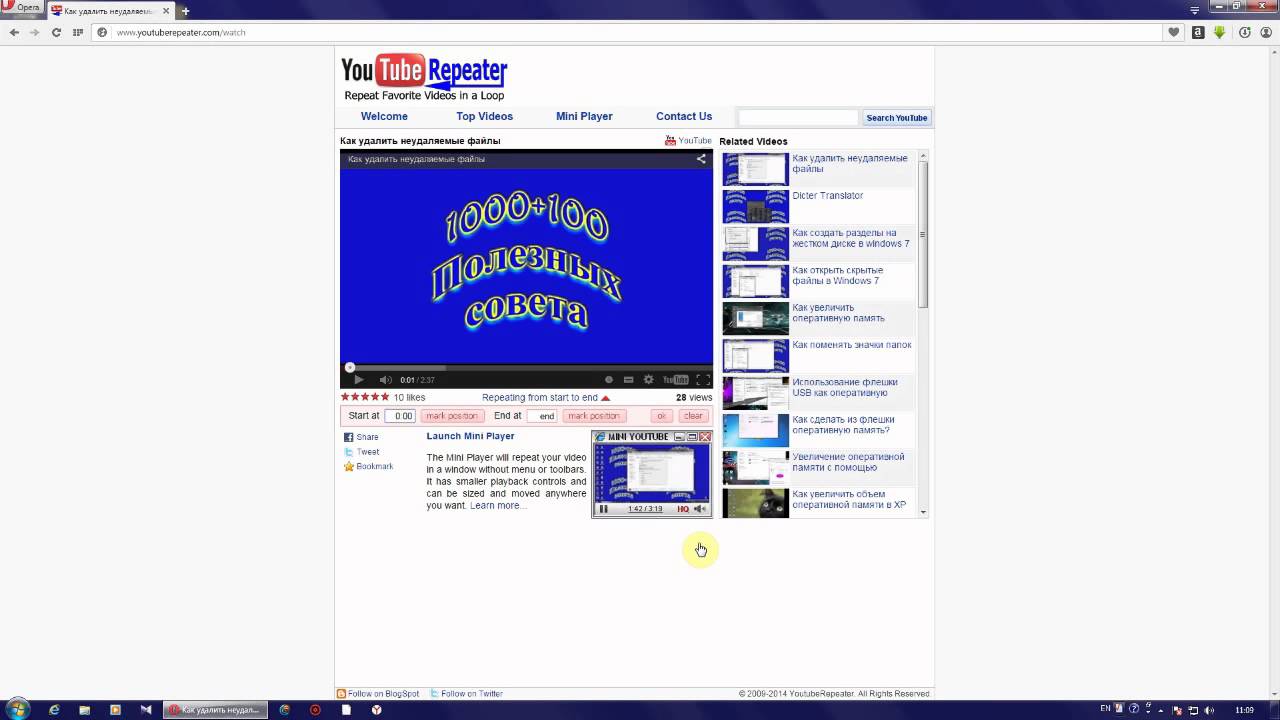
Task: Open related video Как создать разделы на жестком диске
Action: 850,238
